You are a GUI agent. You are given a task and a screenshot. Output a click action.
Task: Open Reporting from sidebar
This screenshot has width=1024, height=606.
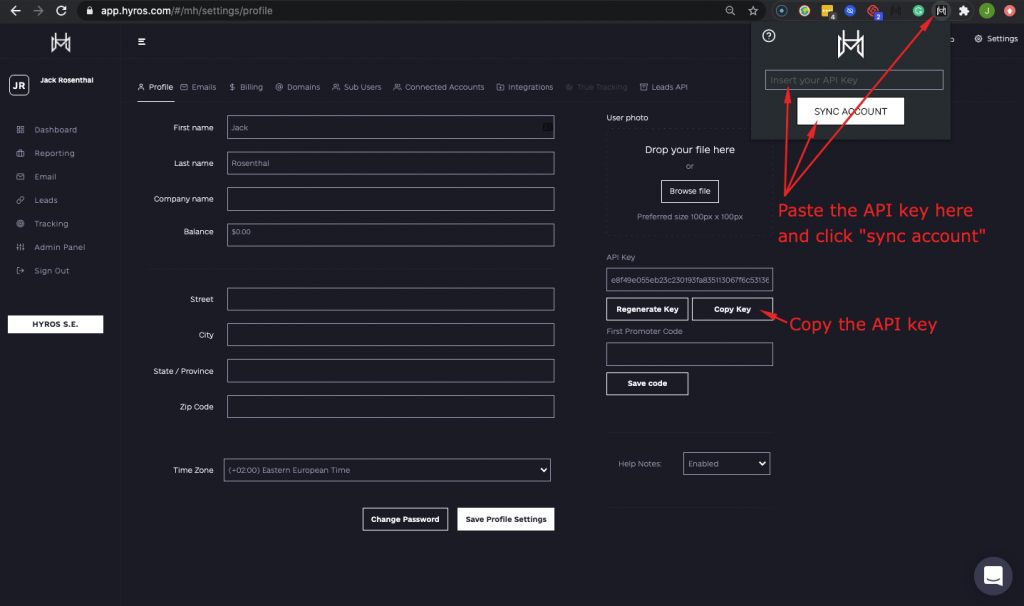(x=54, y=153)
